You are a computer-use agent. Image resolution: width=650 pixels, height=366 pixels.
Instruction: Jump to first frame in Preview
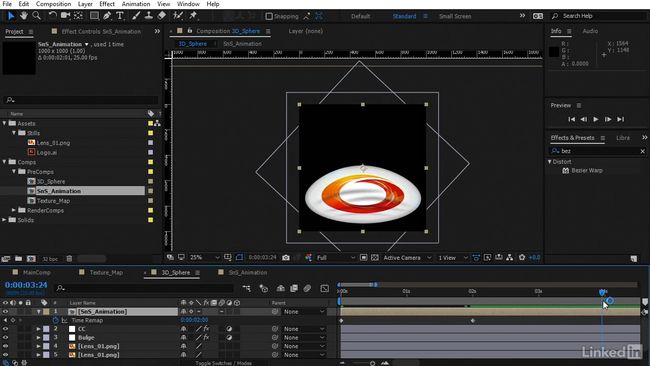(571, 119)
